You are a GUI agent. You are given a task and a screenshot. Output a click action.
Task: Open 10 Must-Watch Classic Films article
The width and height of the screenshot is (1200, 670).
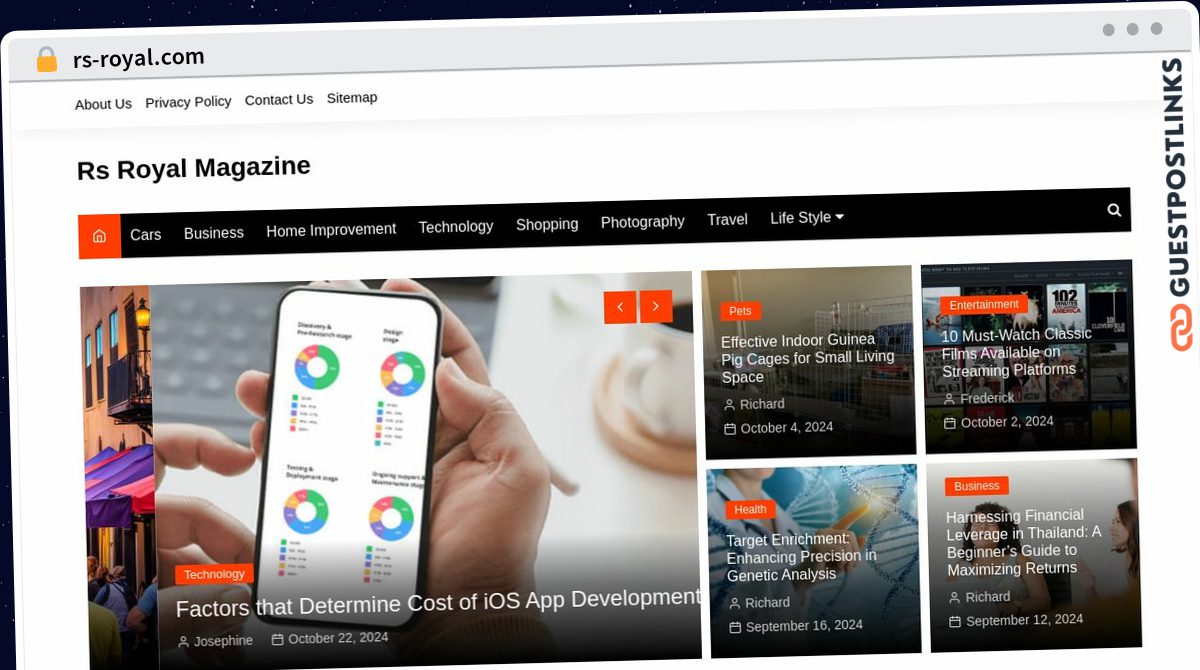(1016, 352)
